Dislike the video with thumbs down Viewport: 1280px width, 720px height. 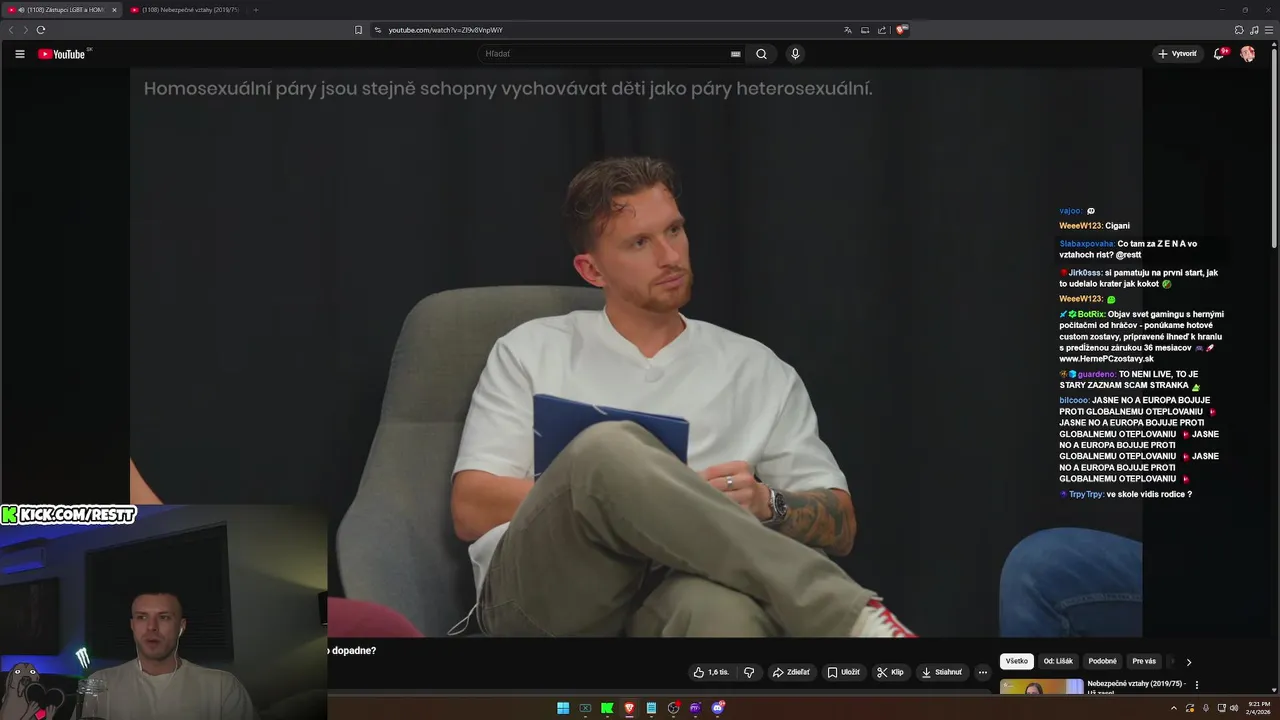click(749, 672)
